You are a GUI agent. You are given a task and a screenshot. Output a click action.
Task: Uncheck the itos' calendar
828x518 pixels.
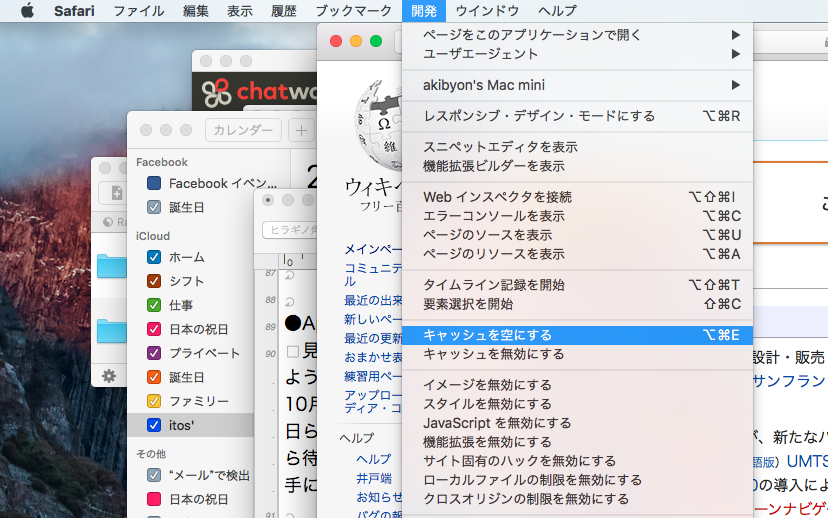(x=154, y=425)
